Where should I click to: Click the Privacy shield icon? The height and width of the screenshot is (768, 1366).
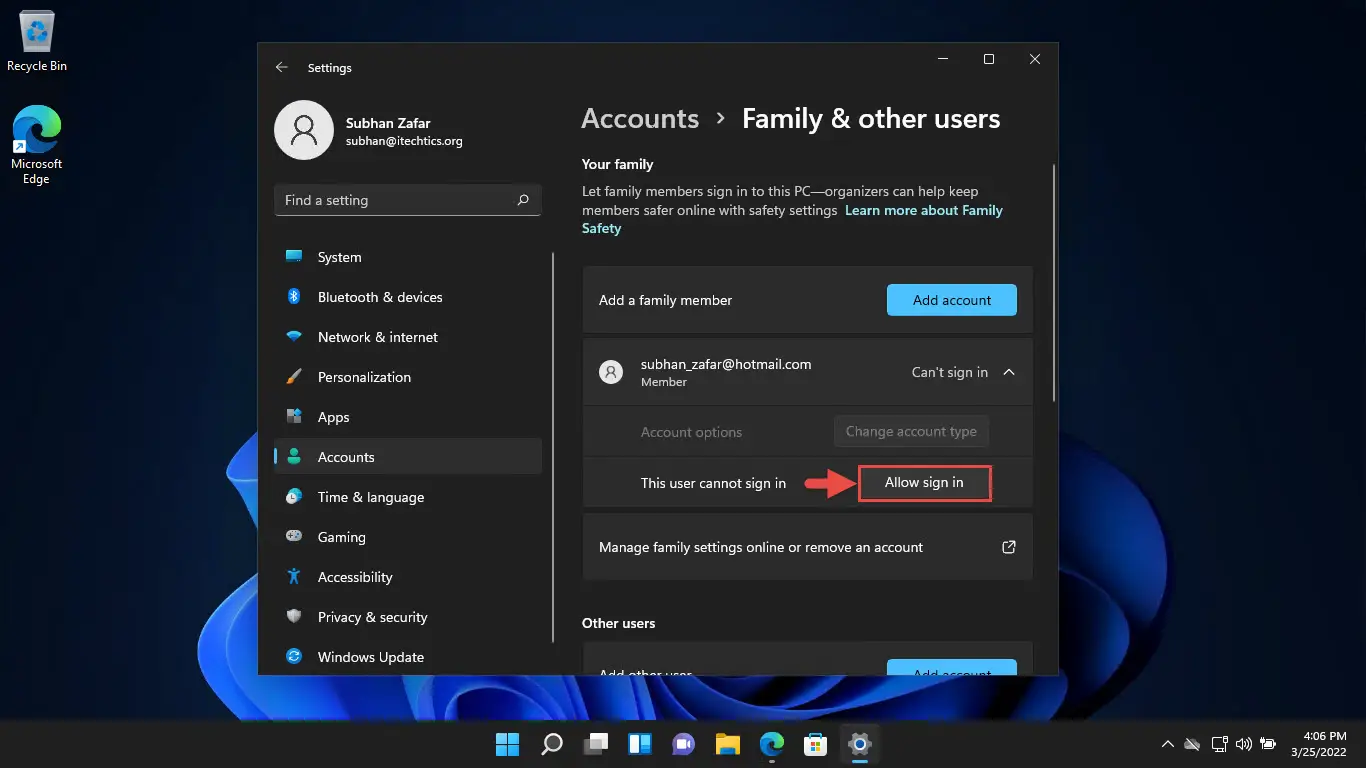pos(294,616)
